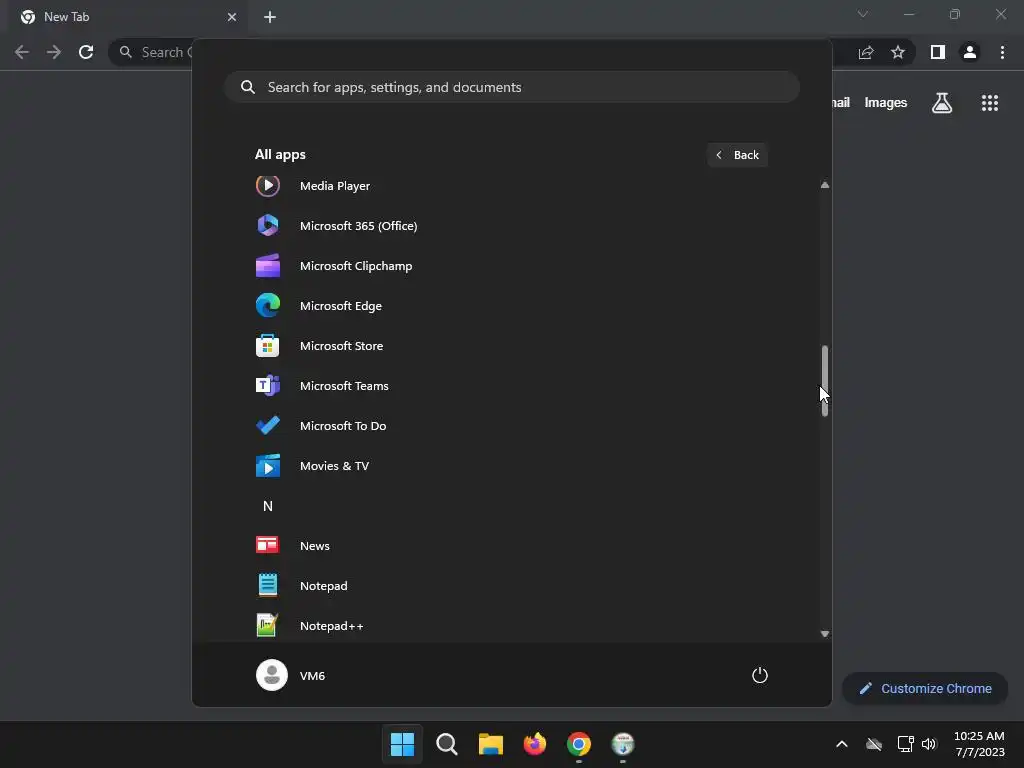Open Google apps grid icon

click(990, 103)
